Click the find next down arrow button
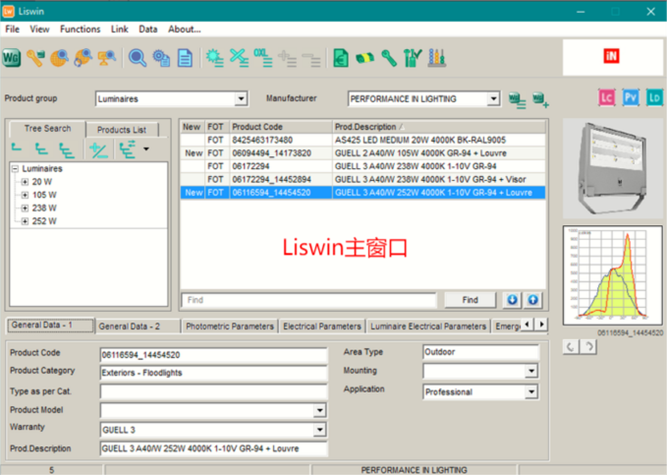667x475 pixels. pyautogui.click(x=512, y=300)
